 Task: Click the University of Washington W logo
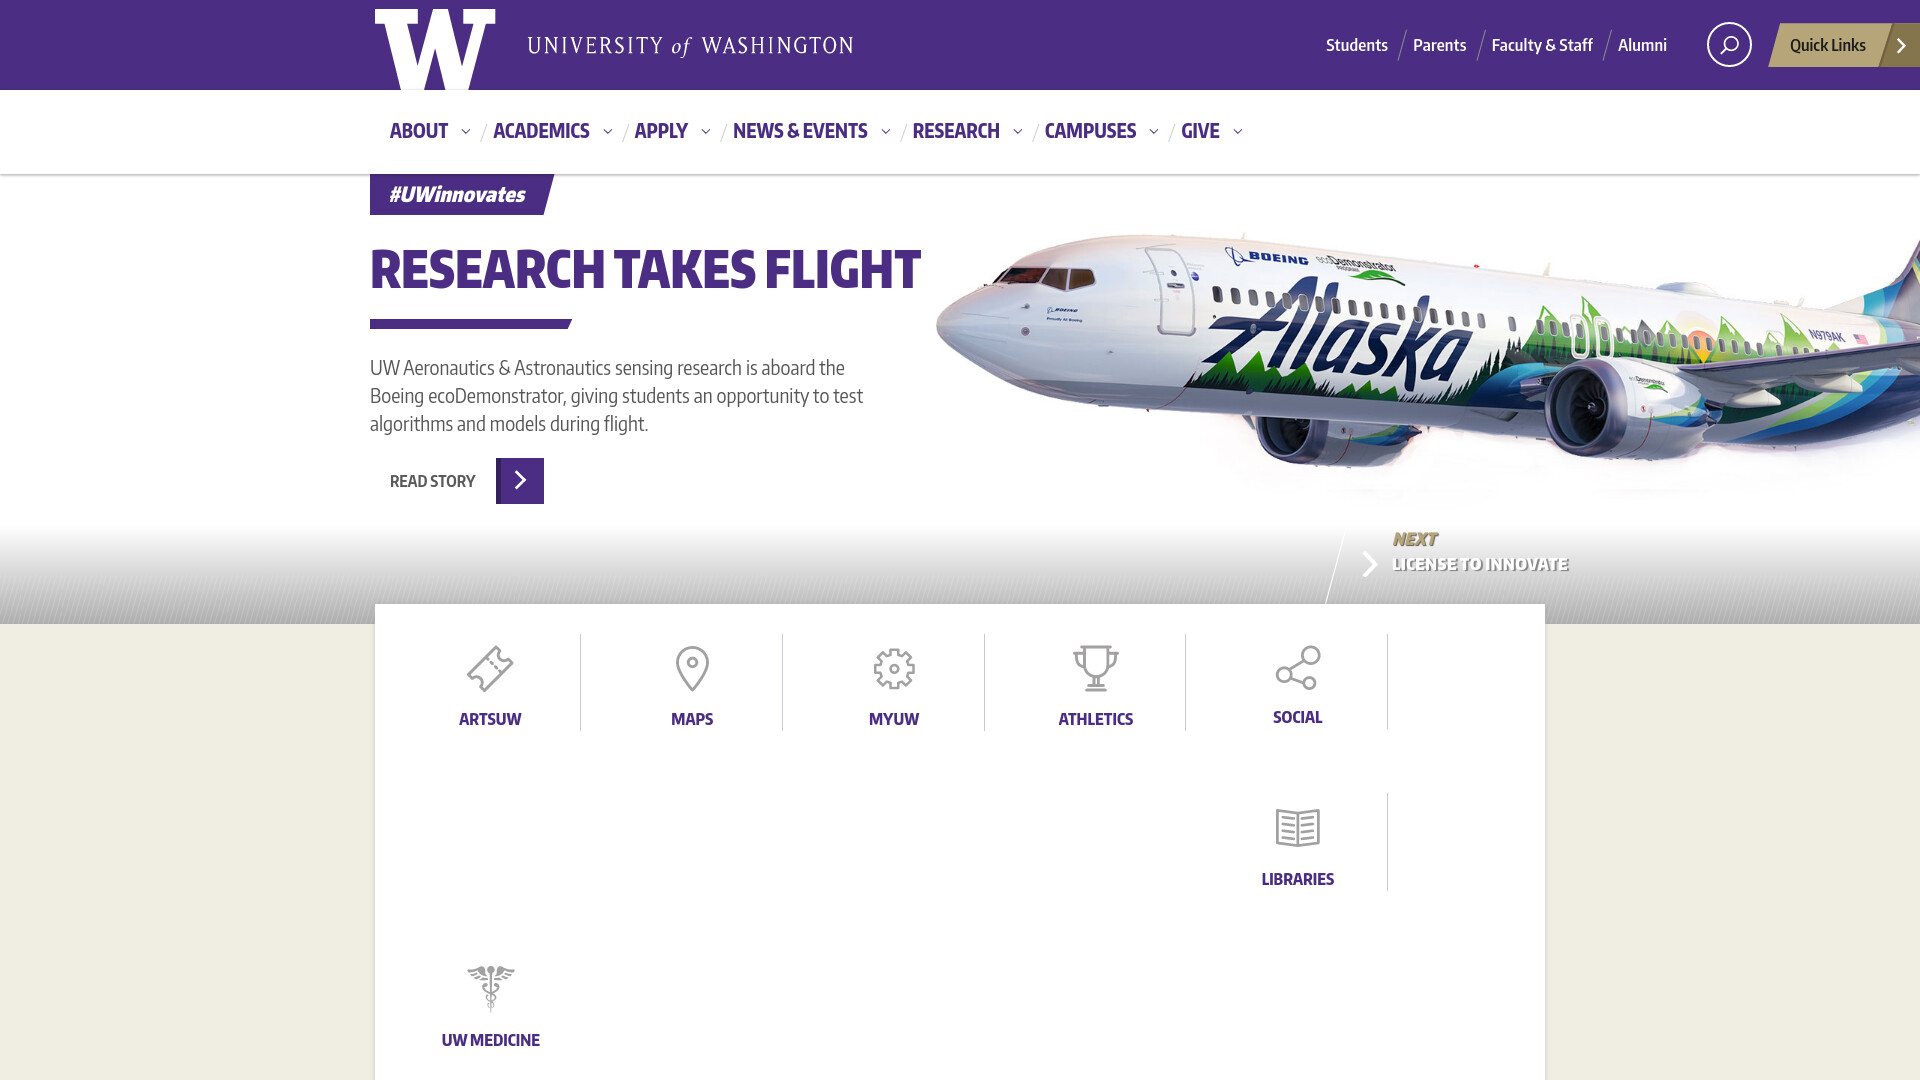435,49
